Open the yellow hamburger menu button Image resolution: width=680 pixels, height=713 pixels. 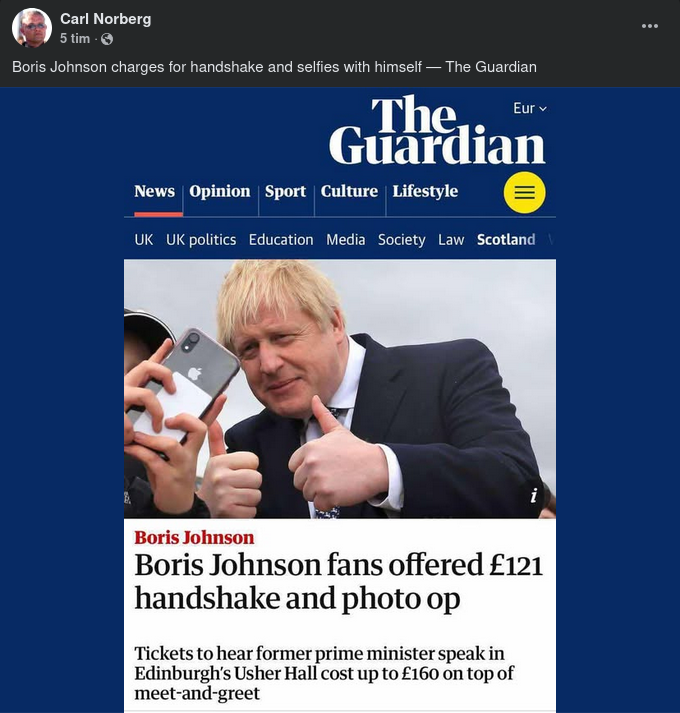point(524,192)
